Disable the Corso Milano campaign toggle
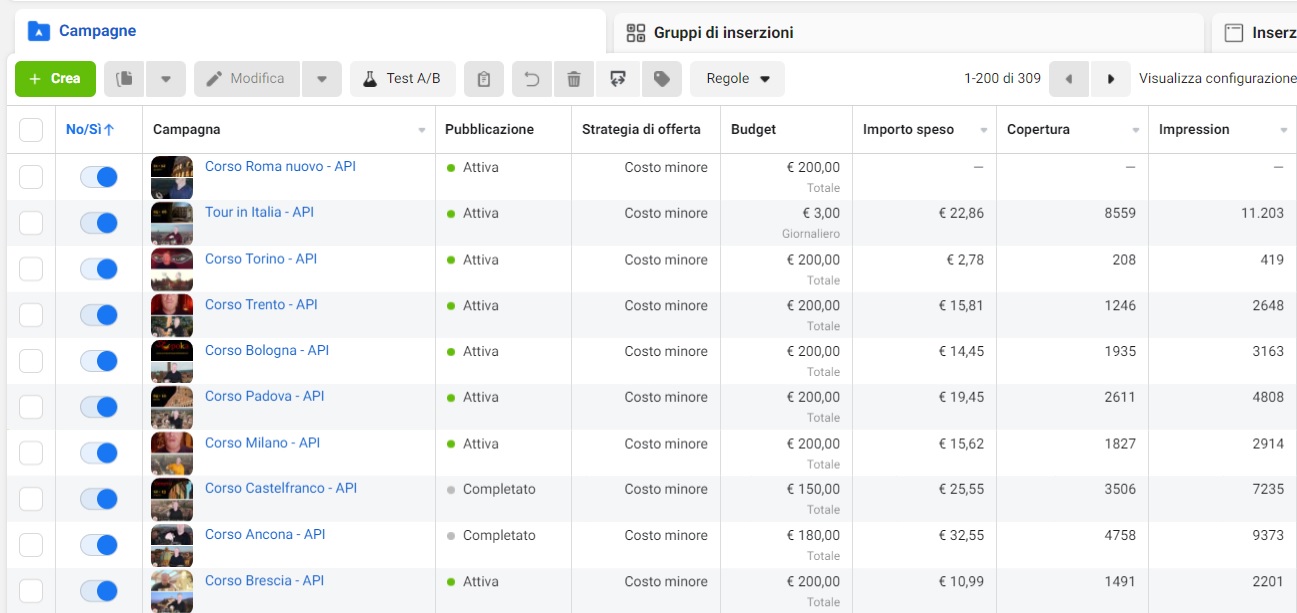This screenshot has width=1297, height=613. pos(99,453)
